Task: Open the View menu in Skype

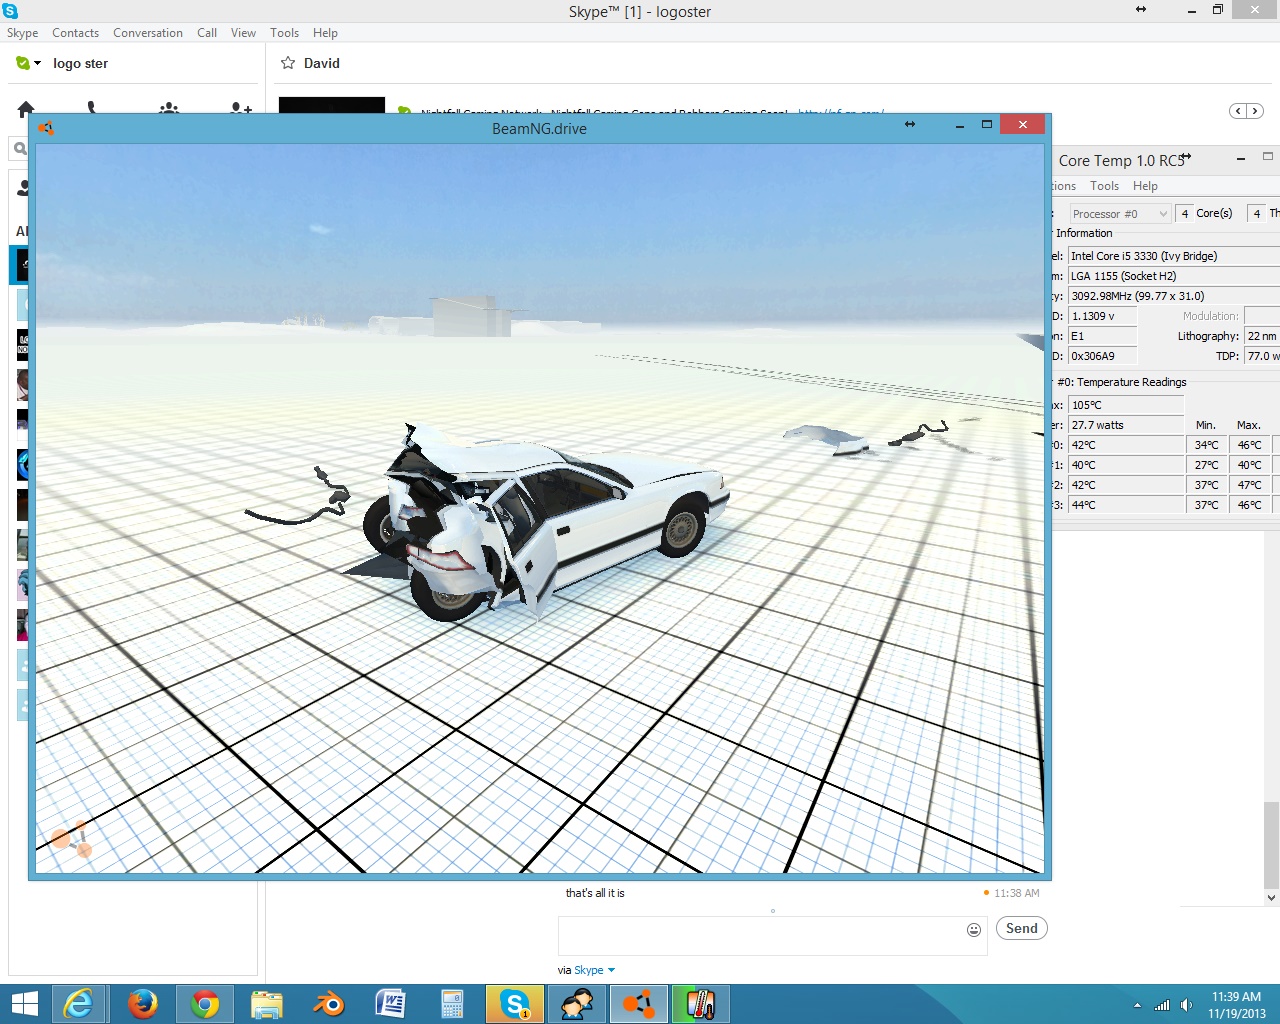Action: point(244,33)
